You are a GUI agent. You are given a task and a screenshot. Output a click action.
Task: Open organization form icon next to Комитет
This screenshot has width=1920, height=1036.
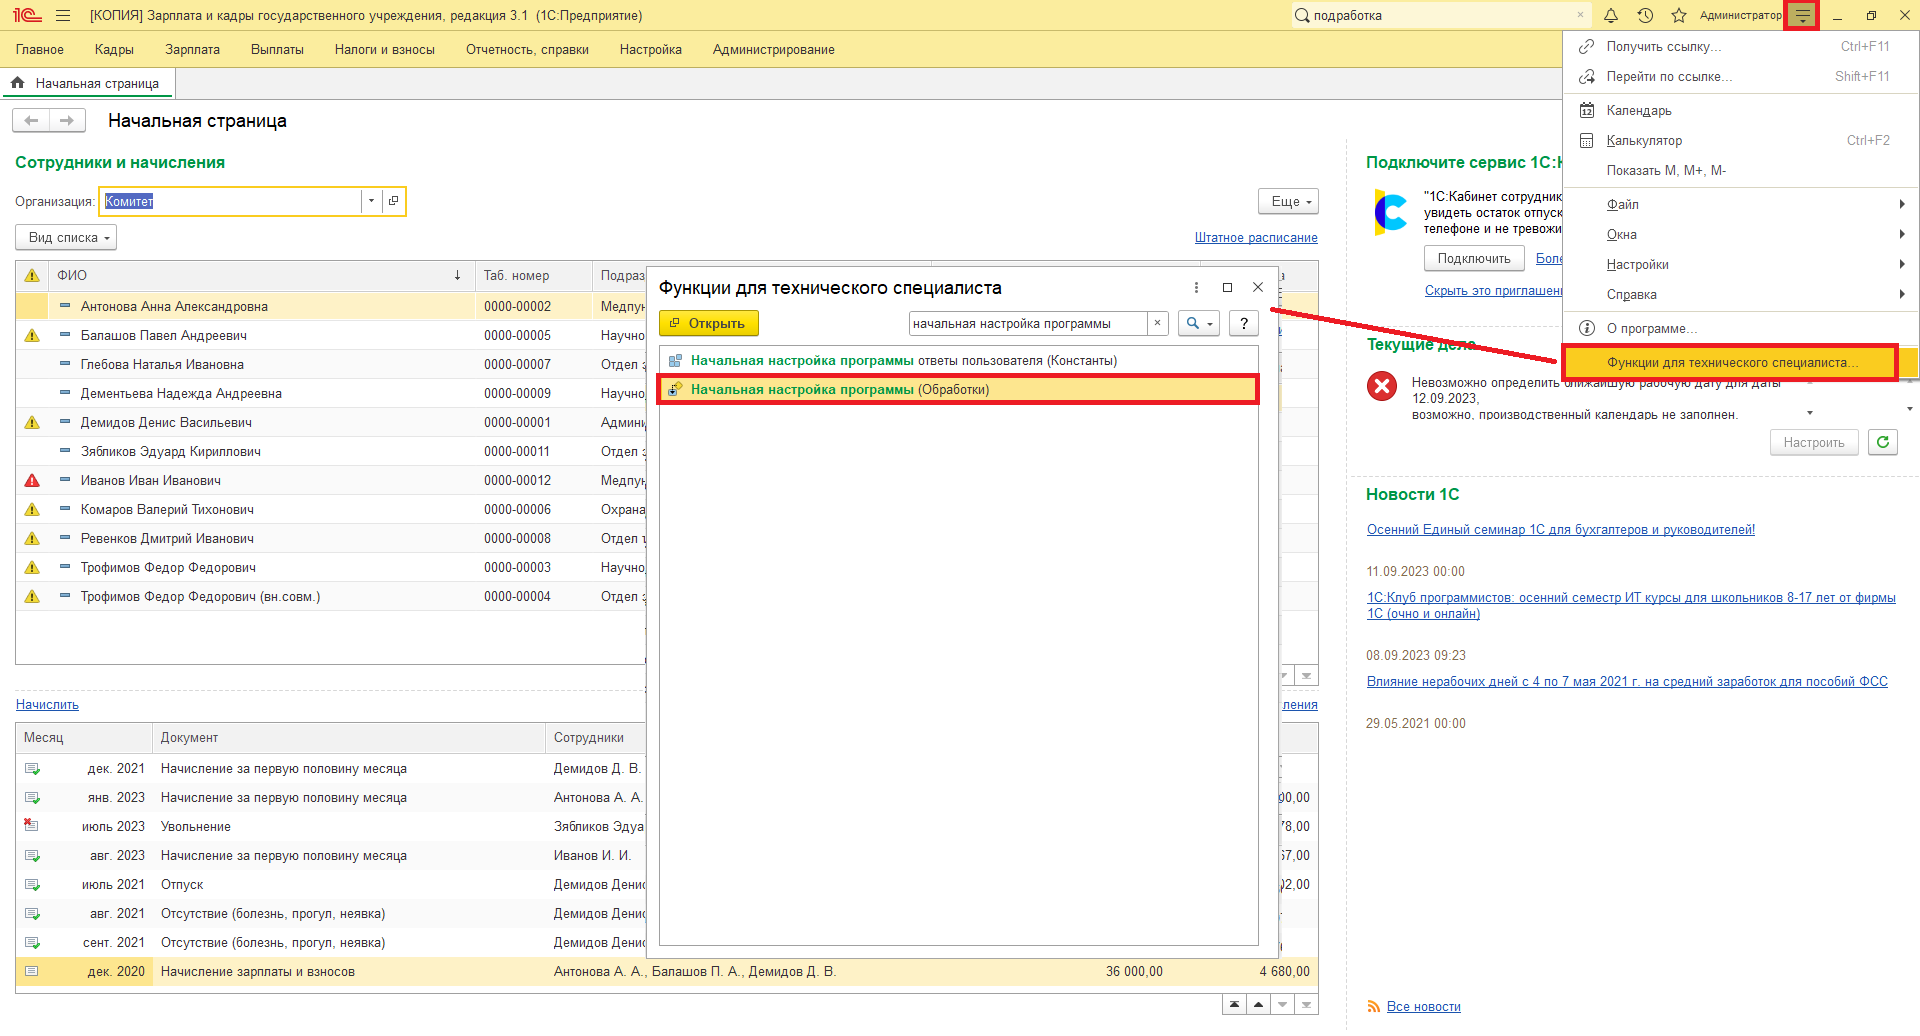coord(394,201)
